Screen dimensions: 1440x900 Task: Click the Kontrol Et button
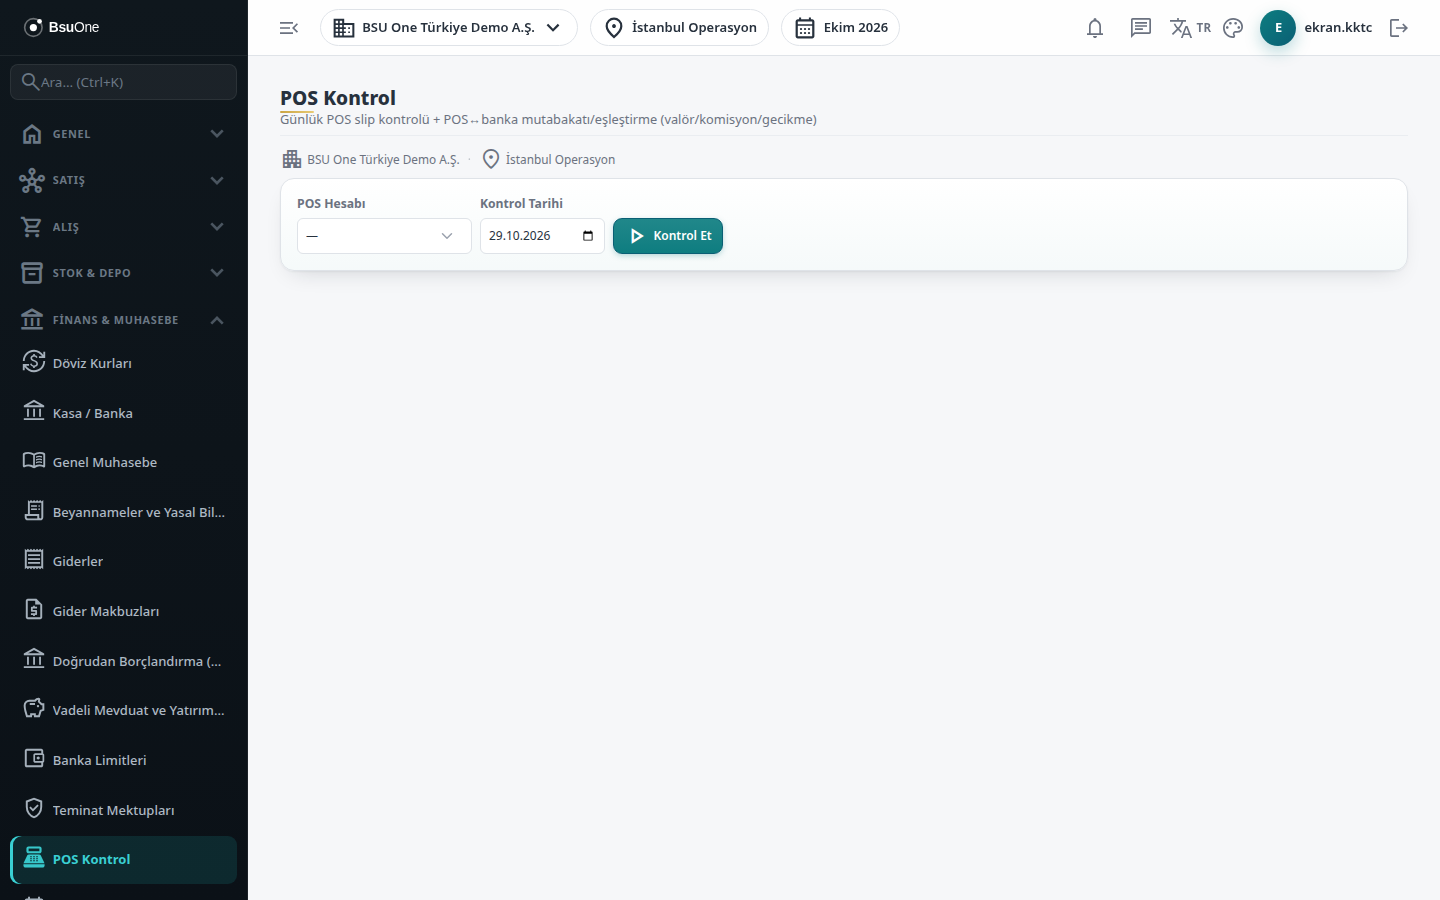pyautogui.click(x=668, y=236)
